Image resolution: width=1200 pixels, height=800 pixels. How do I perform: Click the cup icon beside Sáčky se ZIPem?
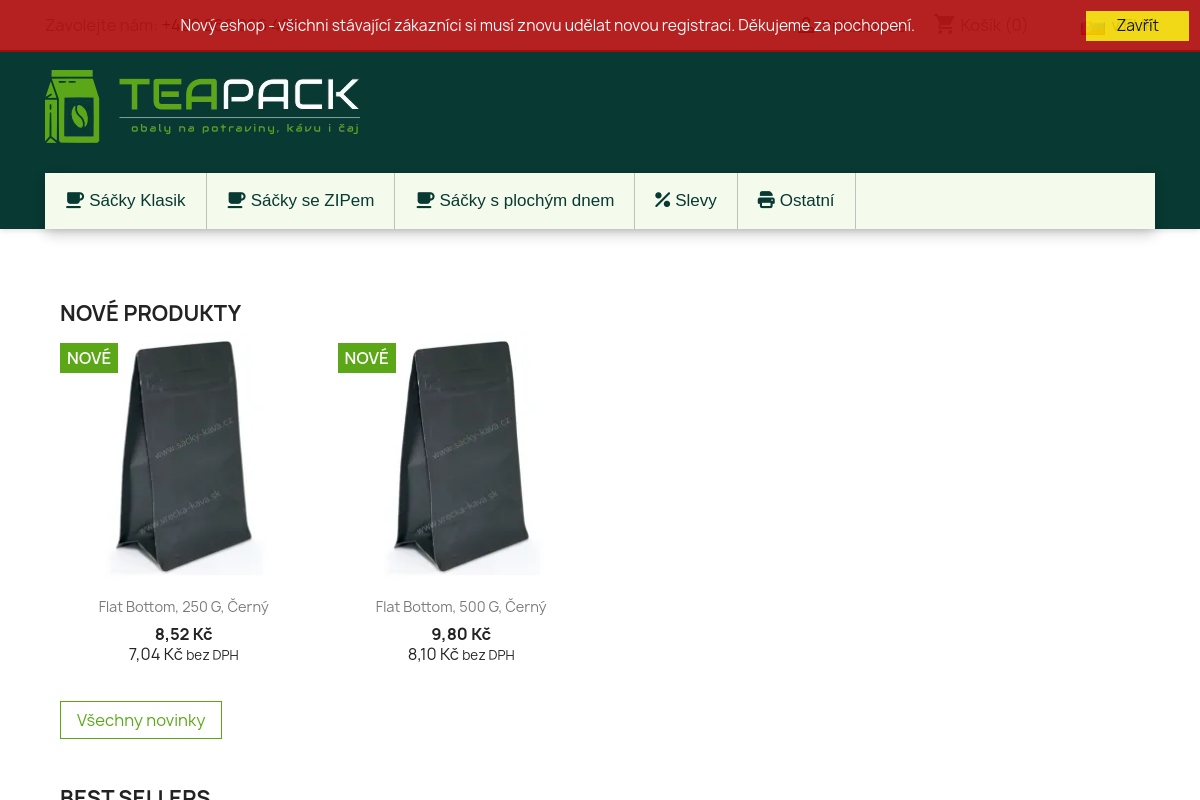click(x=236, y=200)
